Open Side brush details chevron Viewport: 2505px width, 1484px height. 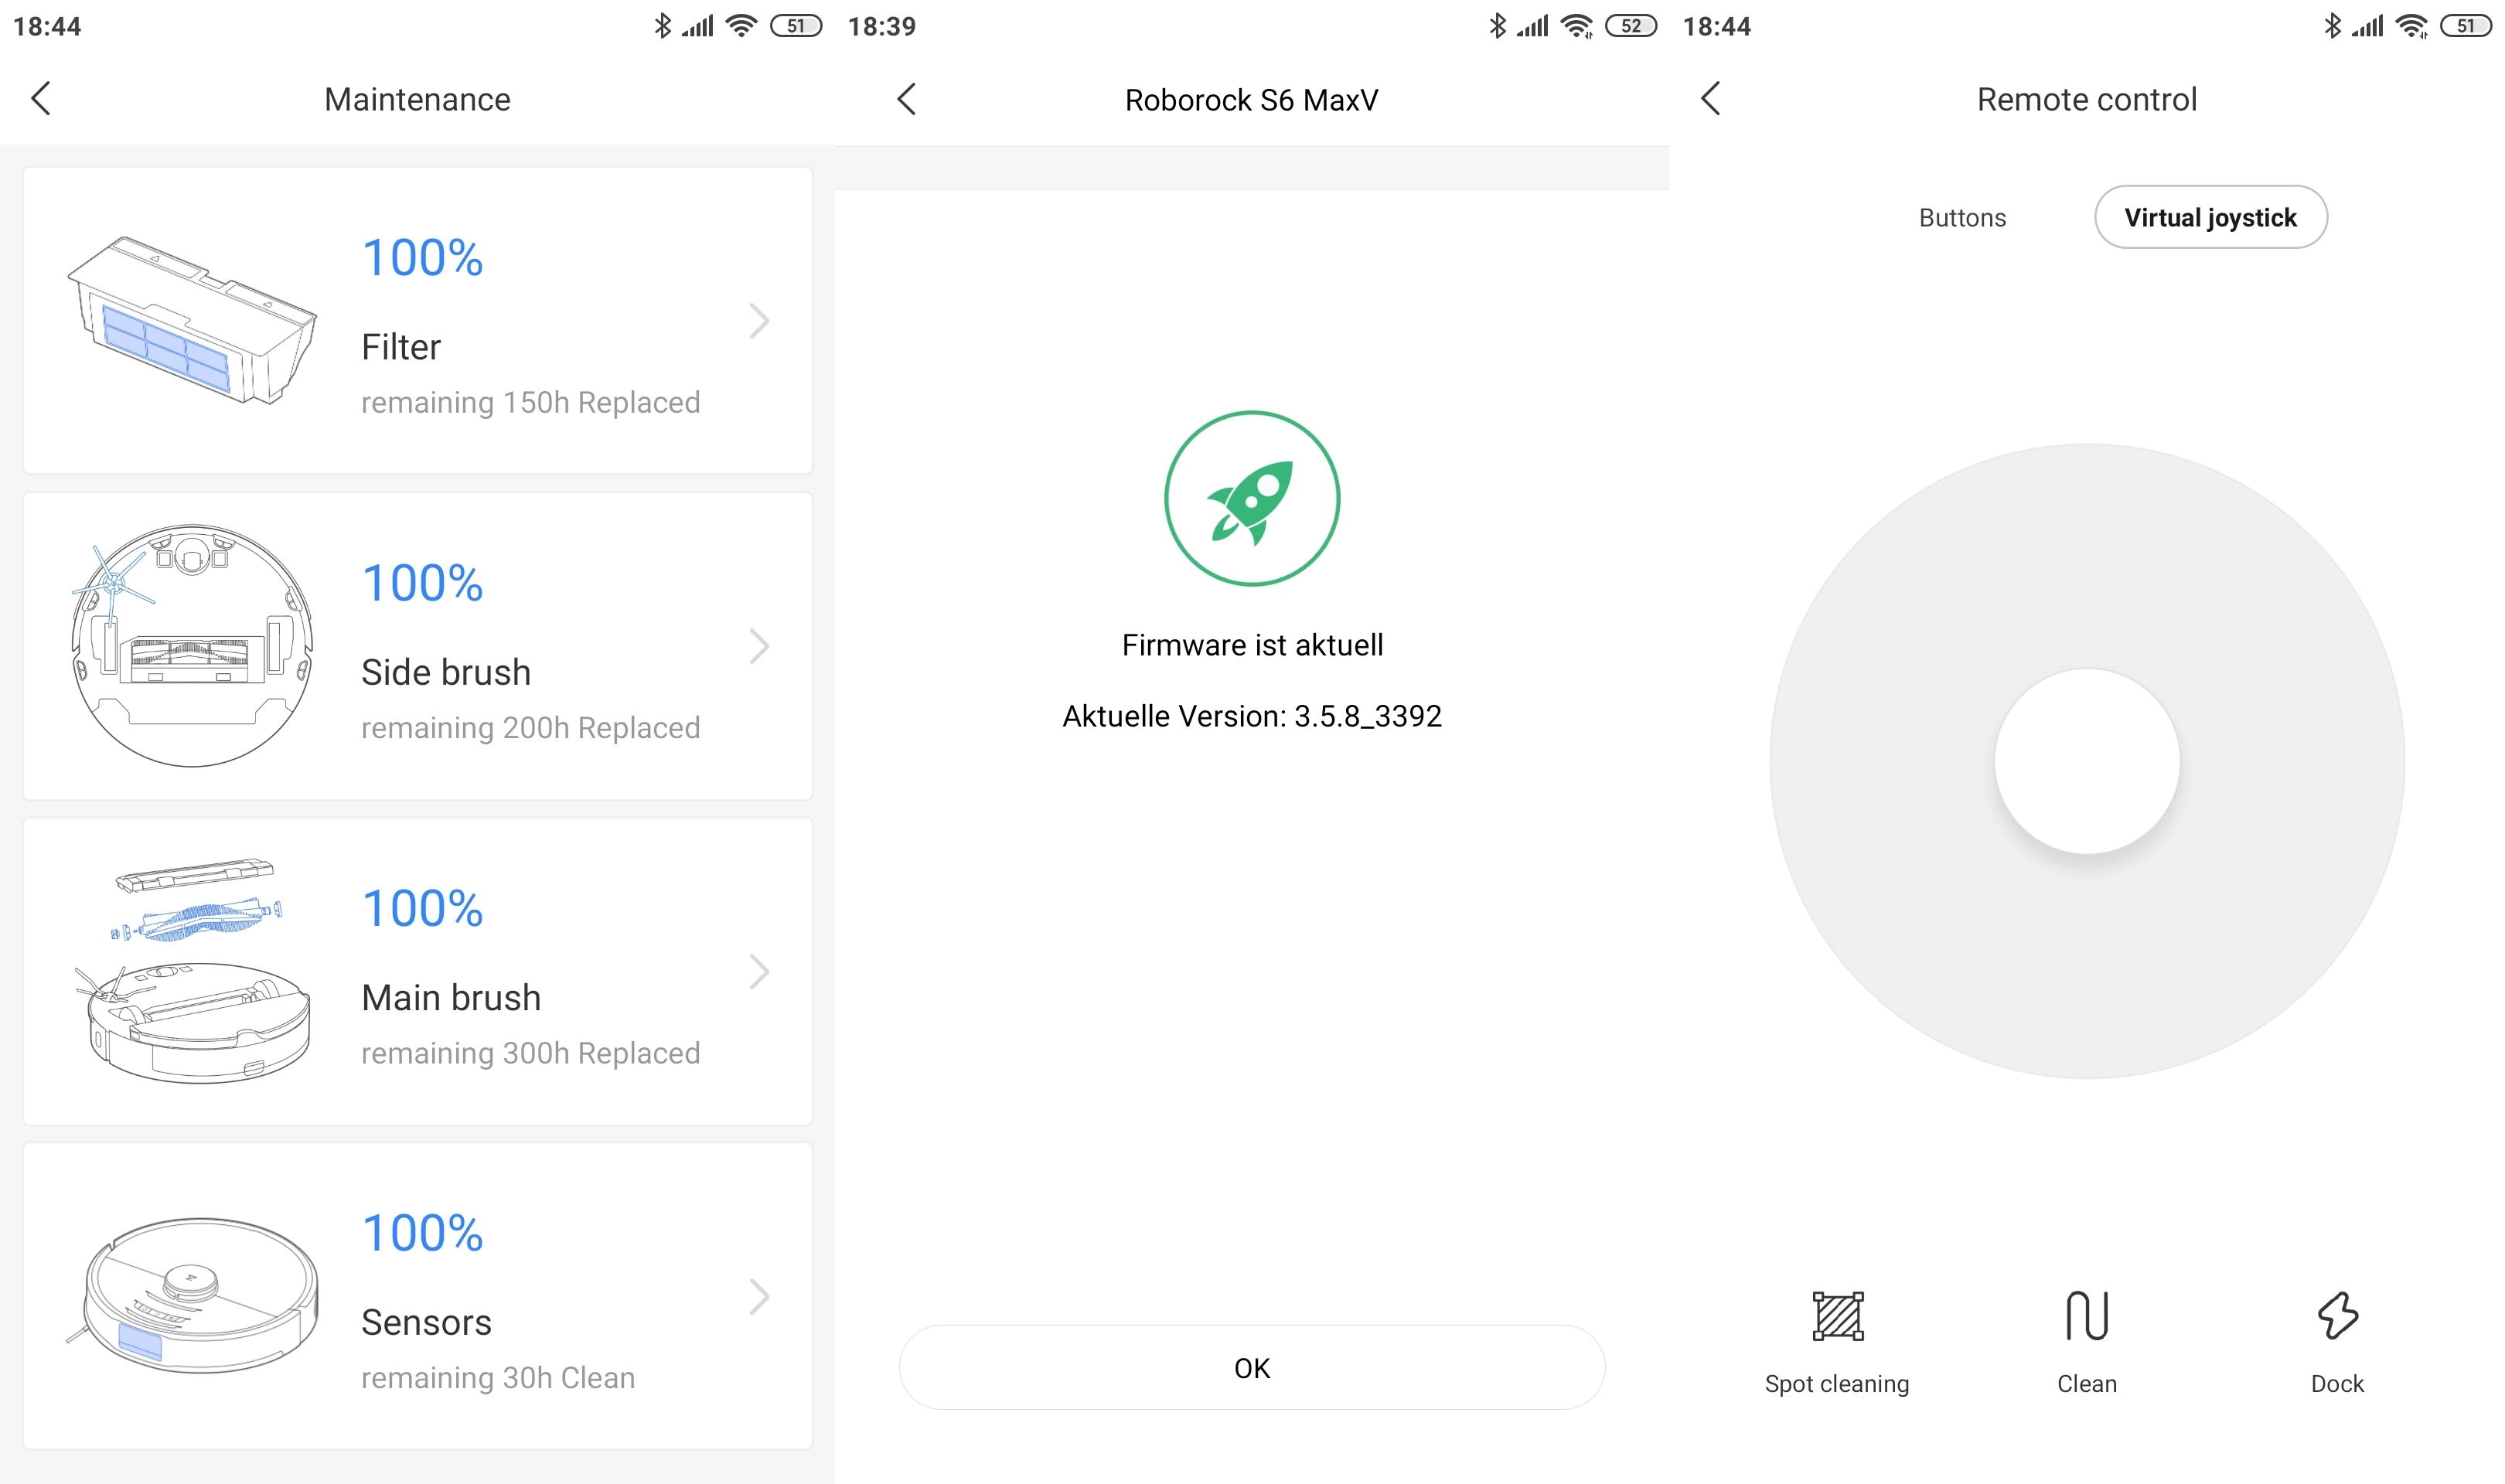[x=759, y=646]
